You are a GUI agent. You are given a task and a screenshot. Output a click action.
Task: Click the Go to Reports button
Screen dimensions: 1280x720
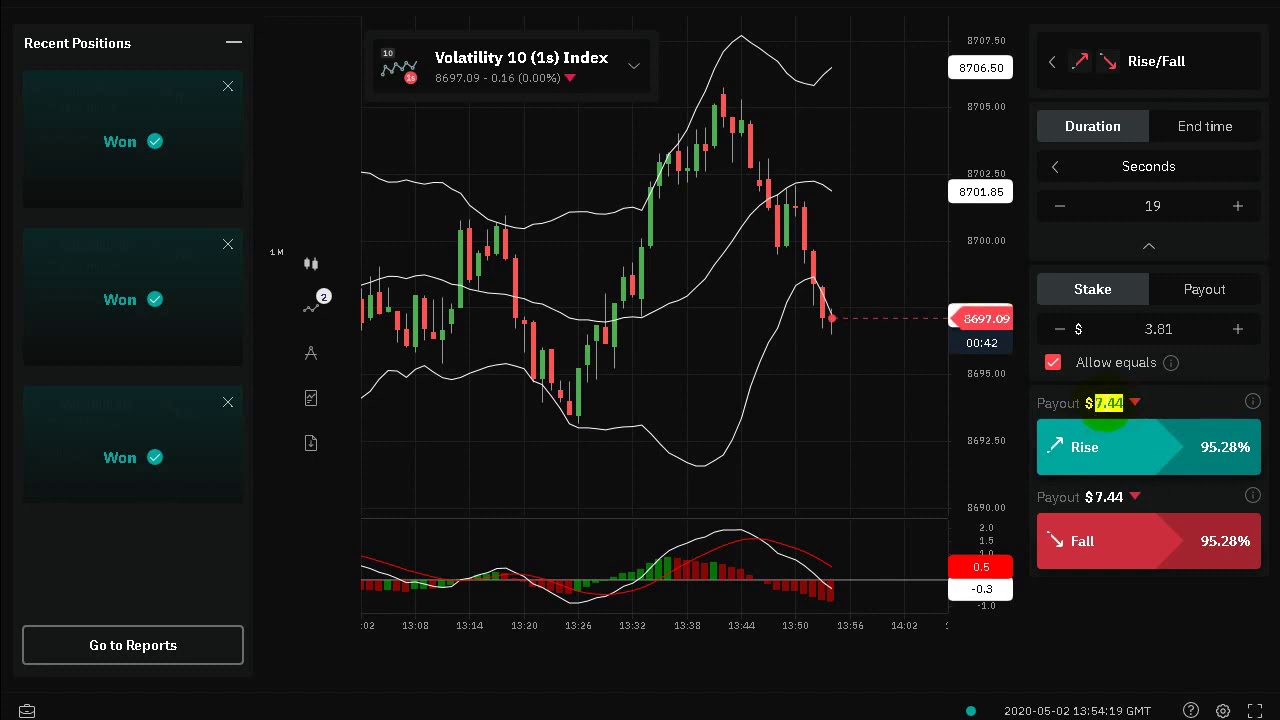coord(133,645)
